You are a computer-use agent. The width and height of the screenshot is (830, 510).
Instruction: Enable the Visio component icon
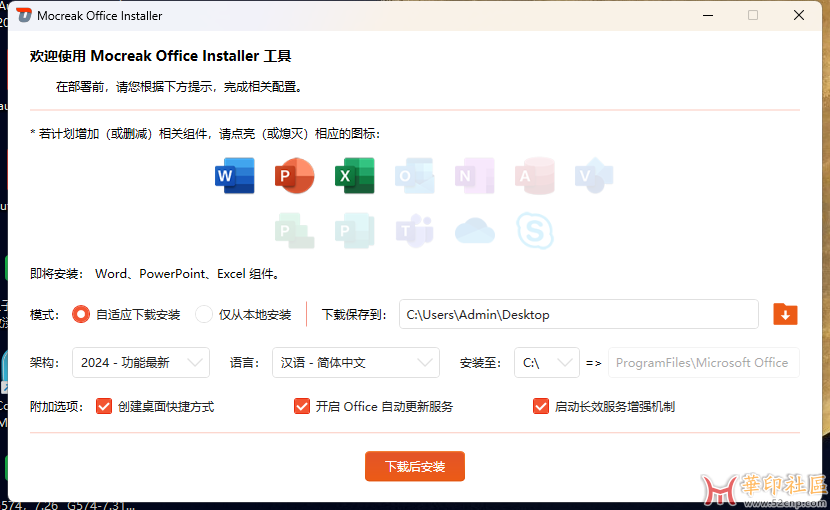(594, 176)
